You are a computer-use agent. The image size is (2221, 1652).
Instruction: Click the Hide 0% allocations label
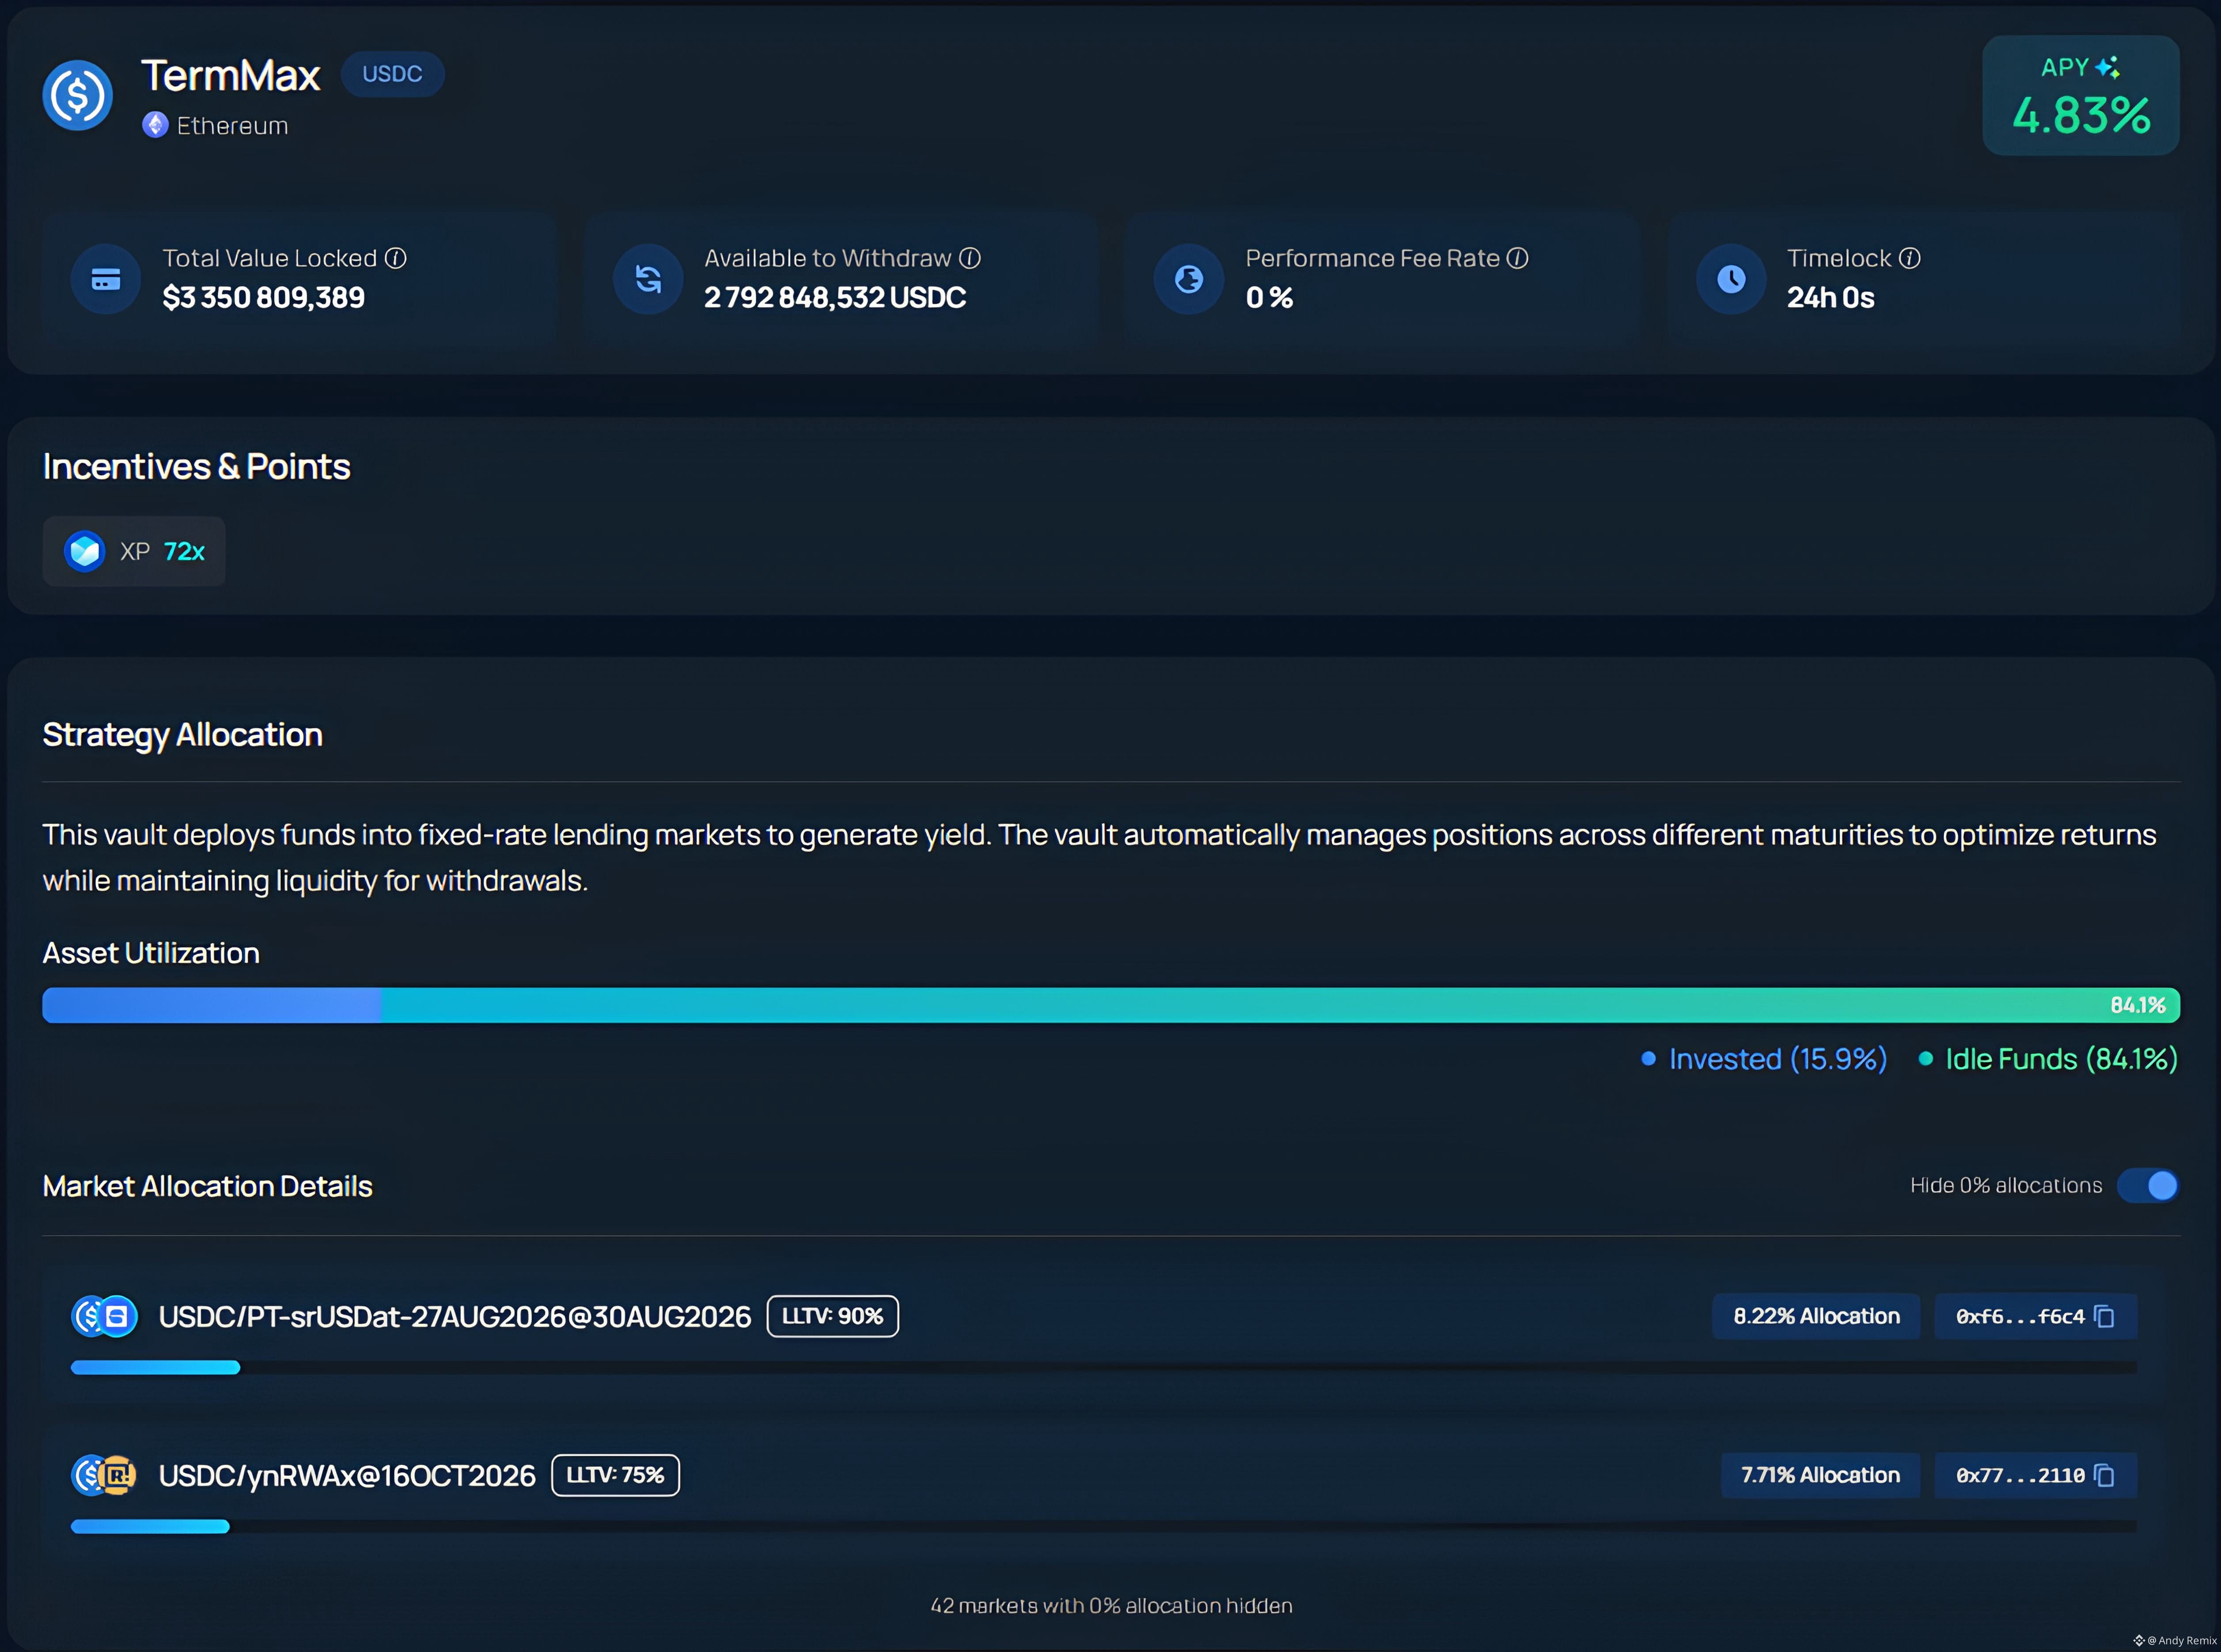point(2006,1186)
